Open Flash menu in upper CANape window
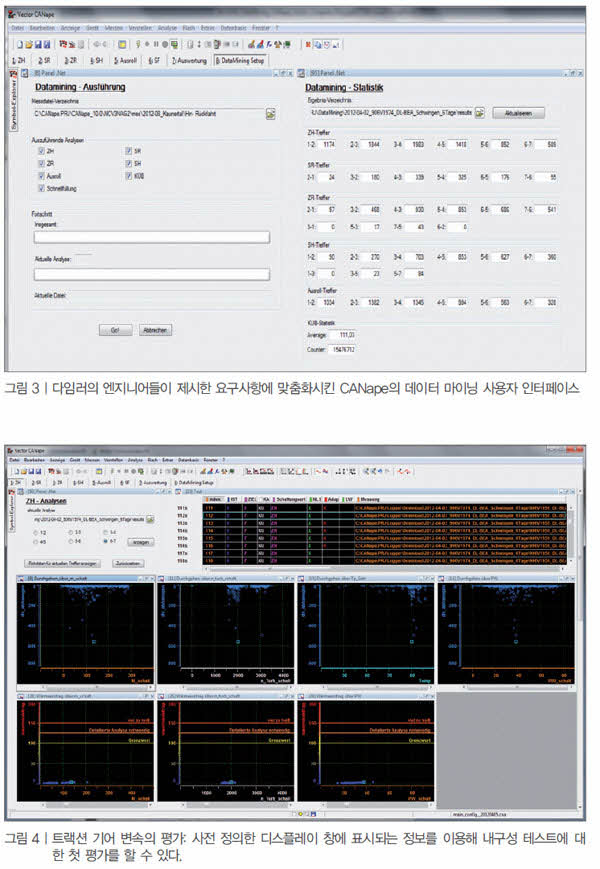The image size is (600, 869). [189, 28]
